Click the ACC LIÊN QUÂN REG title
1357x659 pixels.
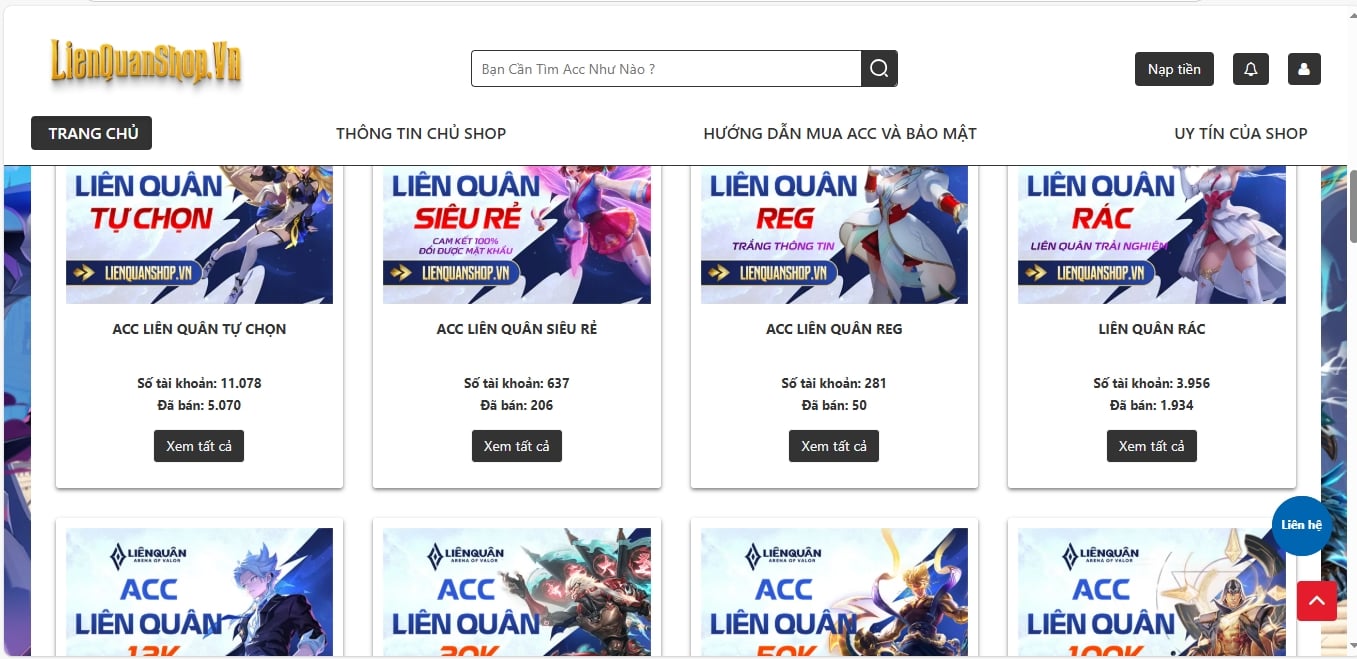click(834, 329)
